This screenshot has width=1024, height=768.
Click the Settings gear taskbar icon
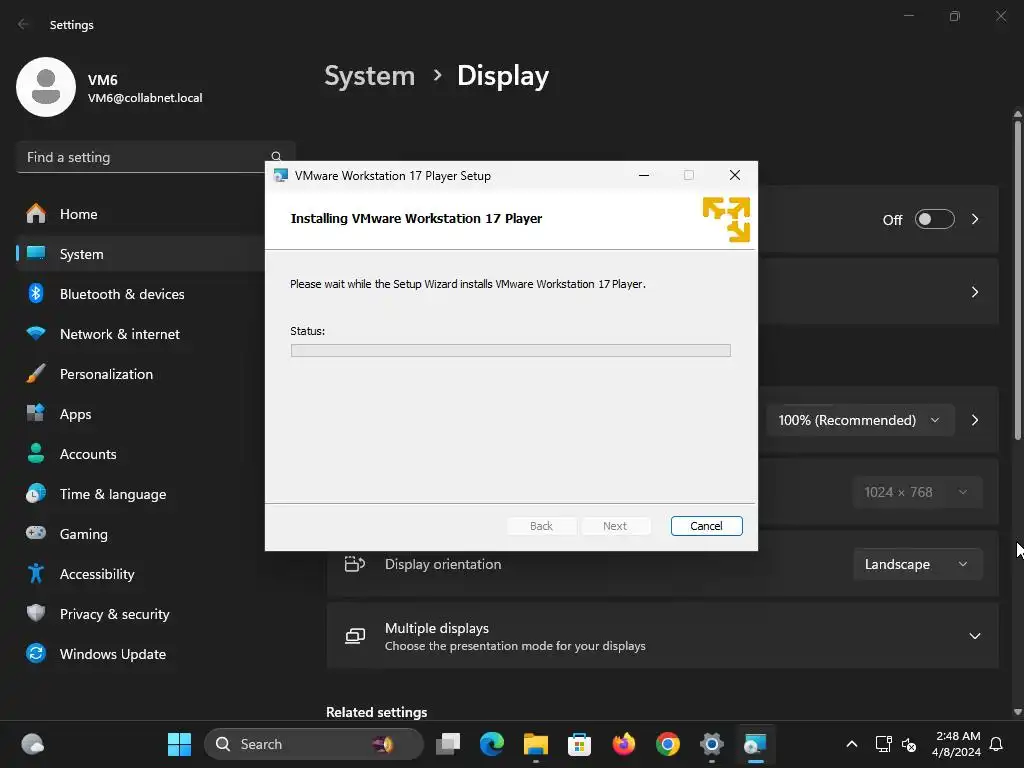712,744
